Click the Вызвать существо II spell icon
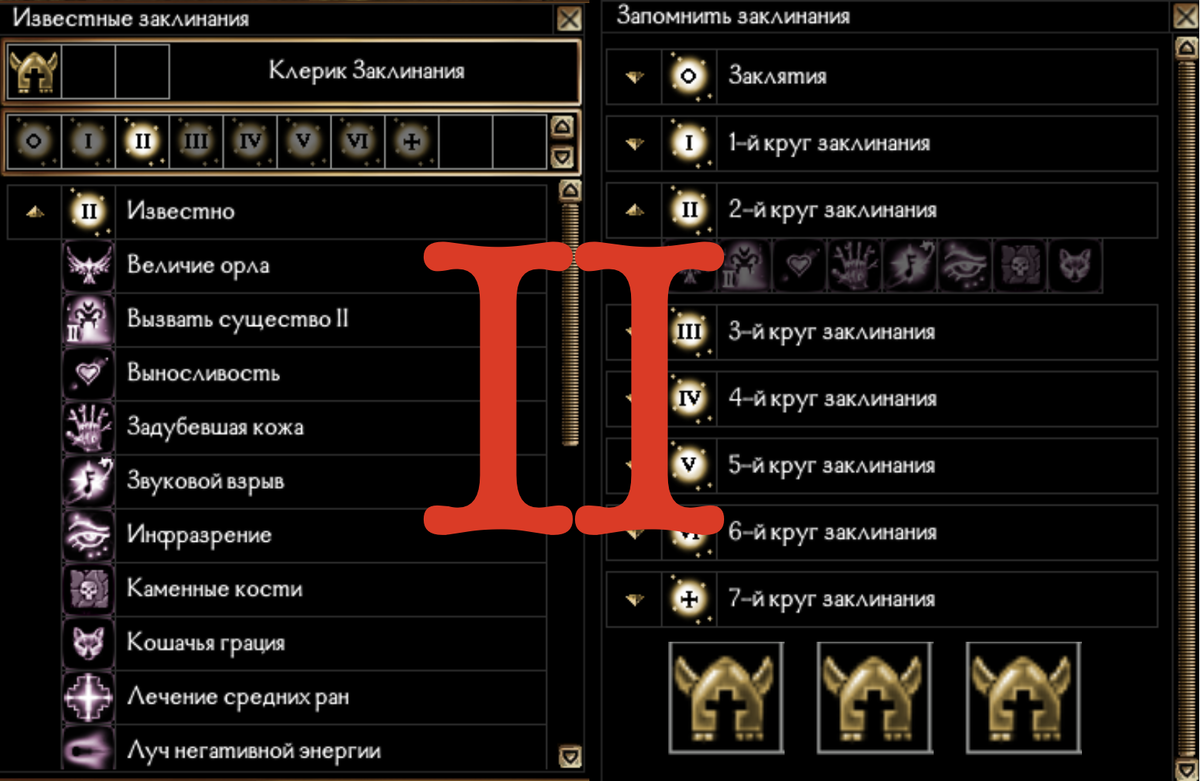This screenshot has width=1200, height=781. coord(88,320)
